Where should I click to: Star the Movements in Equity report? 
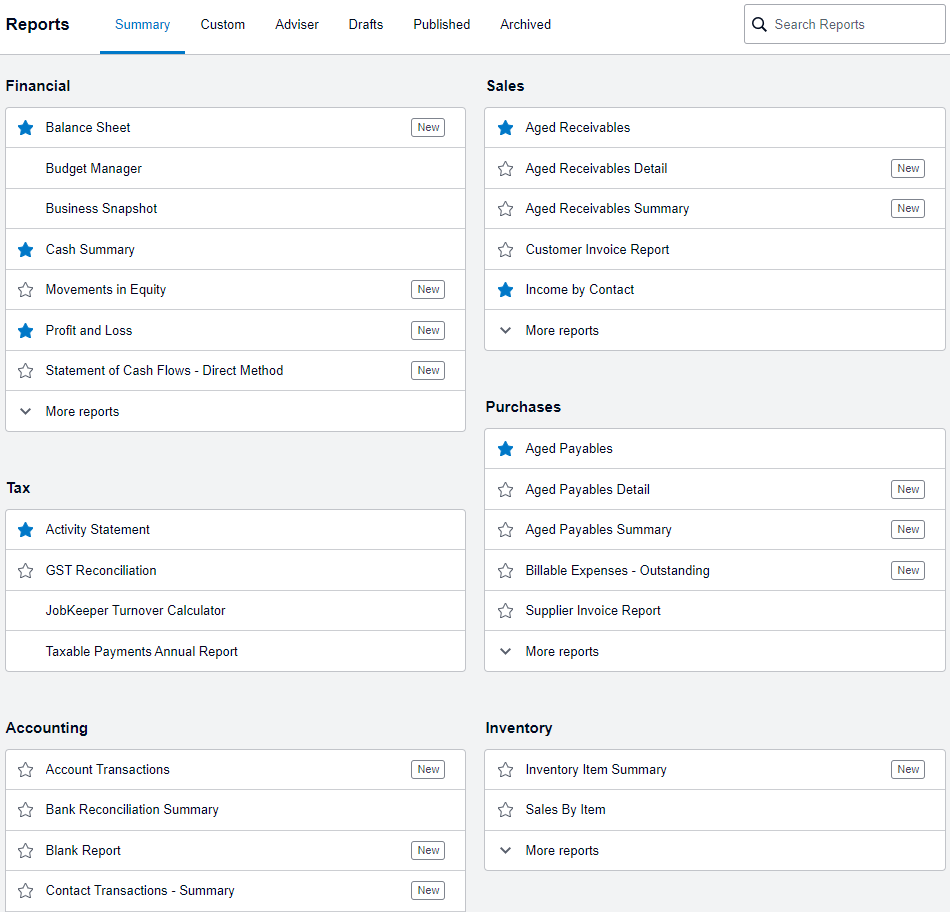coord(25,290)
